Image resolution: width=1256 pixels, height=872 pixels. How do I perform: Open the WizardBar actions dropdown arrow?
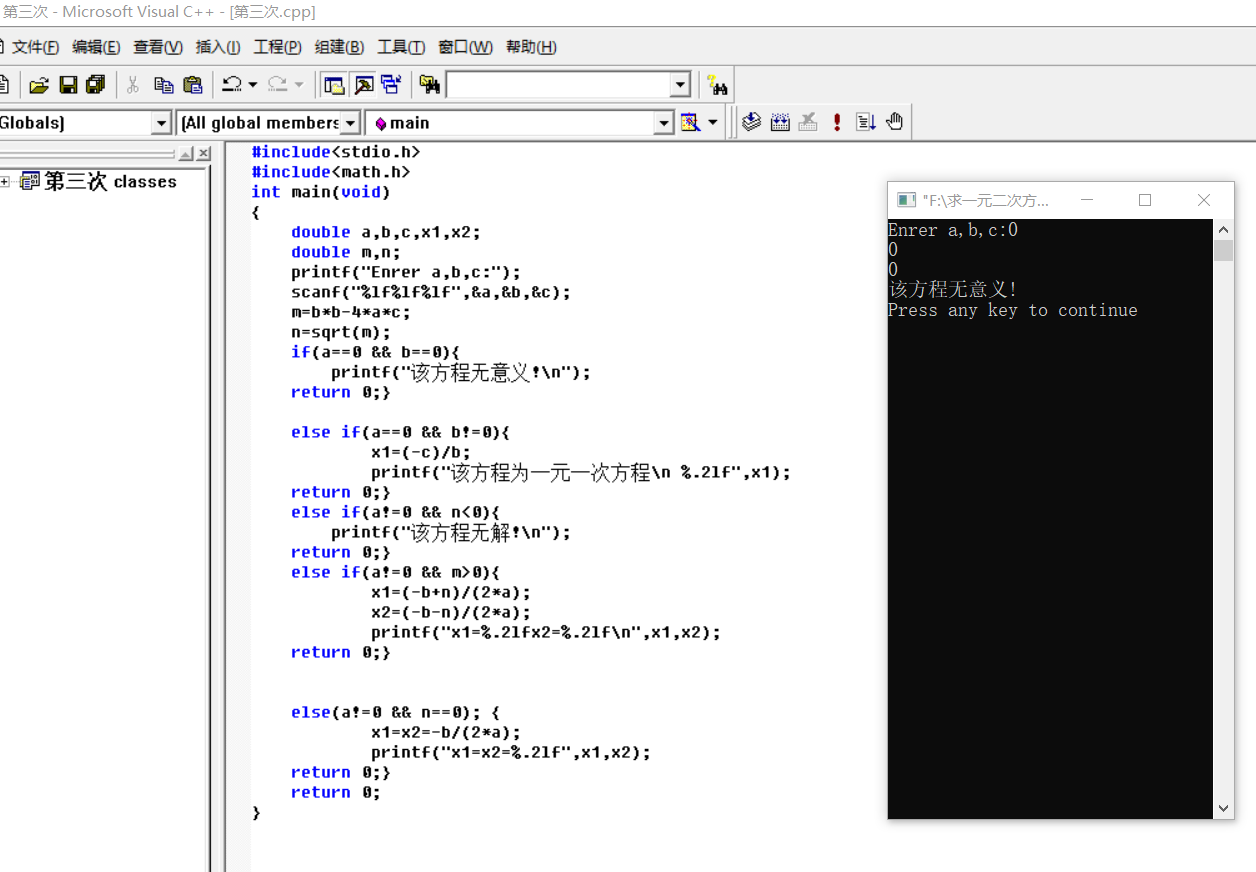713,122
